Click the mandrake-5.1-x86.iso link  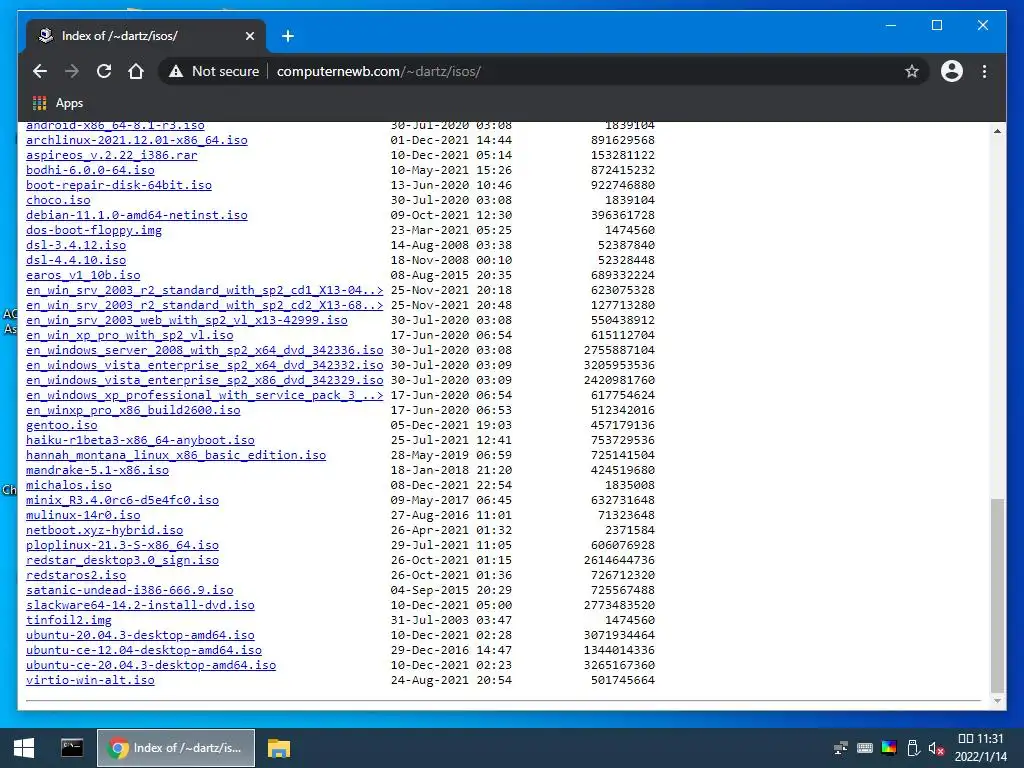click(97, 470)
